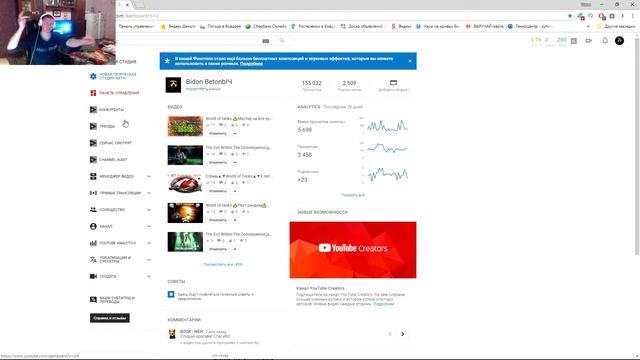Viewport: 640px width, 360px height.
Task: Open the account avatar menu
Action: [x=619, y=40]
